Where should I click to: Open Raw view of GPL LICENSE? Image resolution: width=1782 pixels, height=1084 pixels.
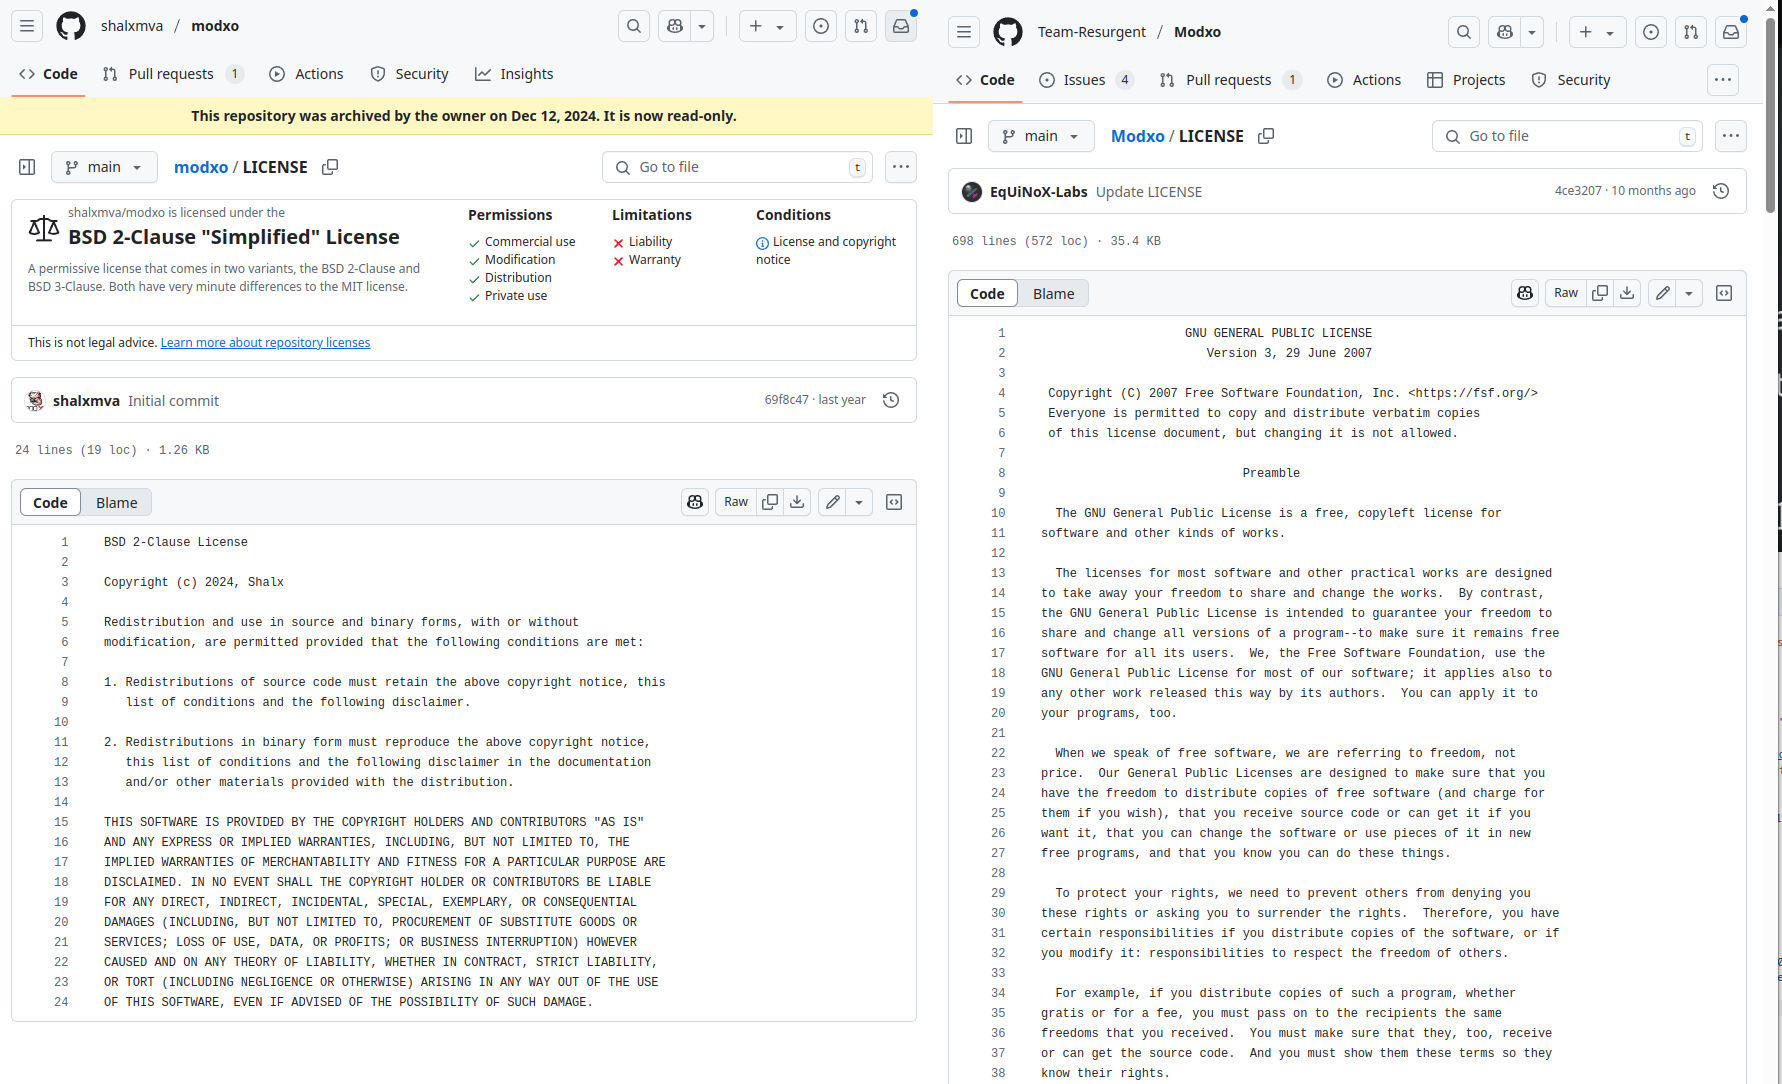coord(1566,293)
